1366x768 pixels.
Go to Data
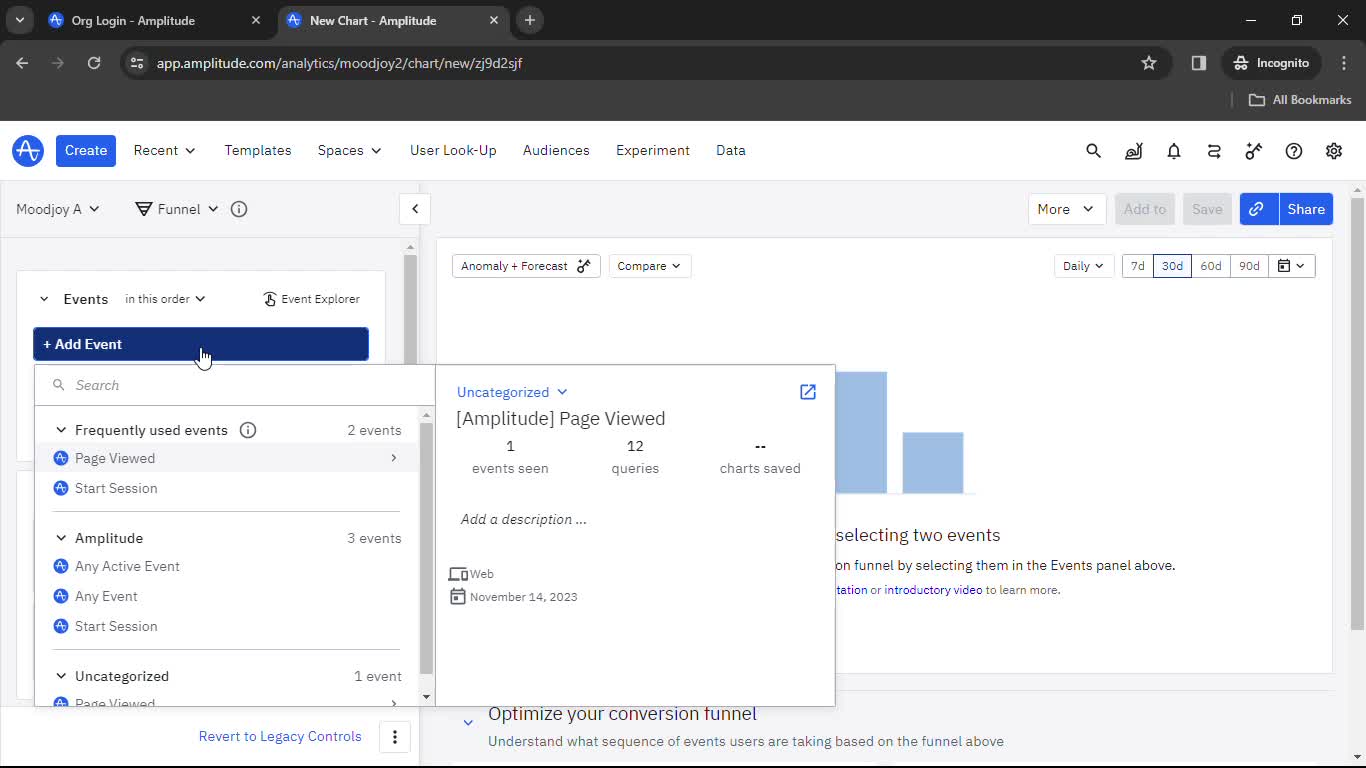click(731, 150)
